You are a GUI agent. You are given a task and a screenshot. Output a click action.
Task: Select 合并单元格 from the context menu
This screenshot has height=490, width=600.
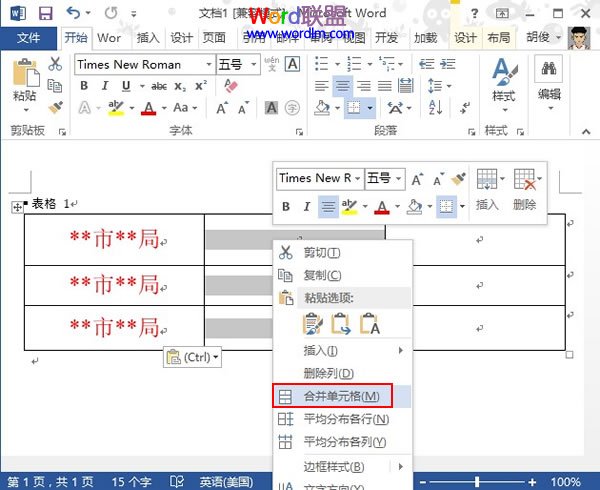click(341, 397)
